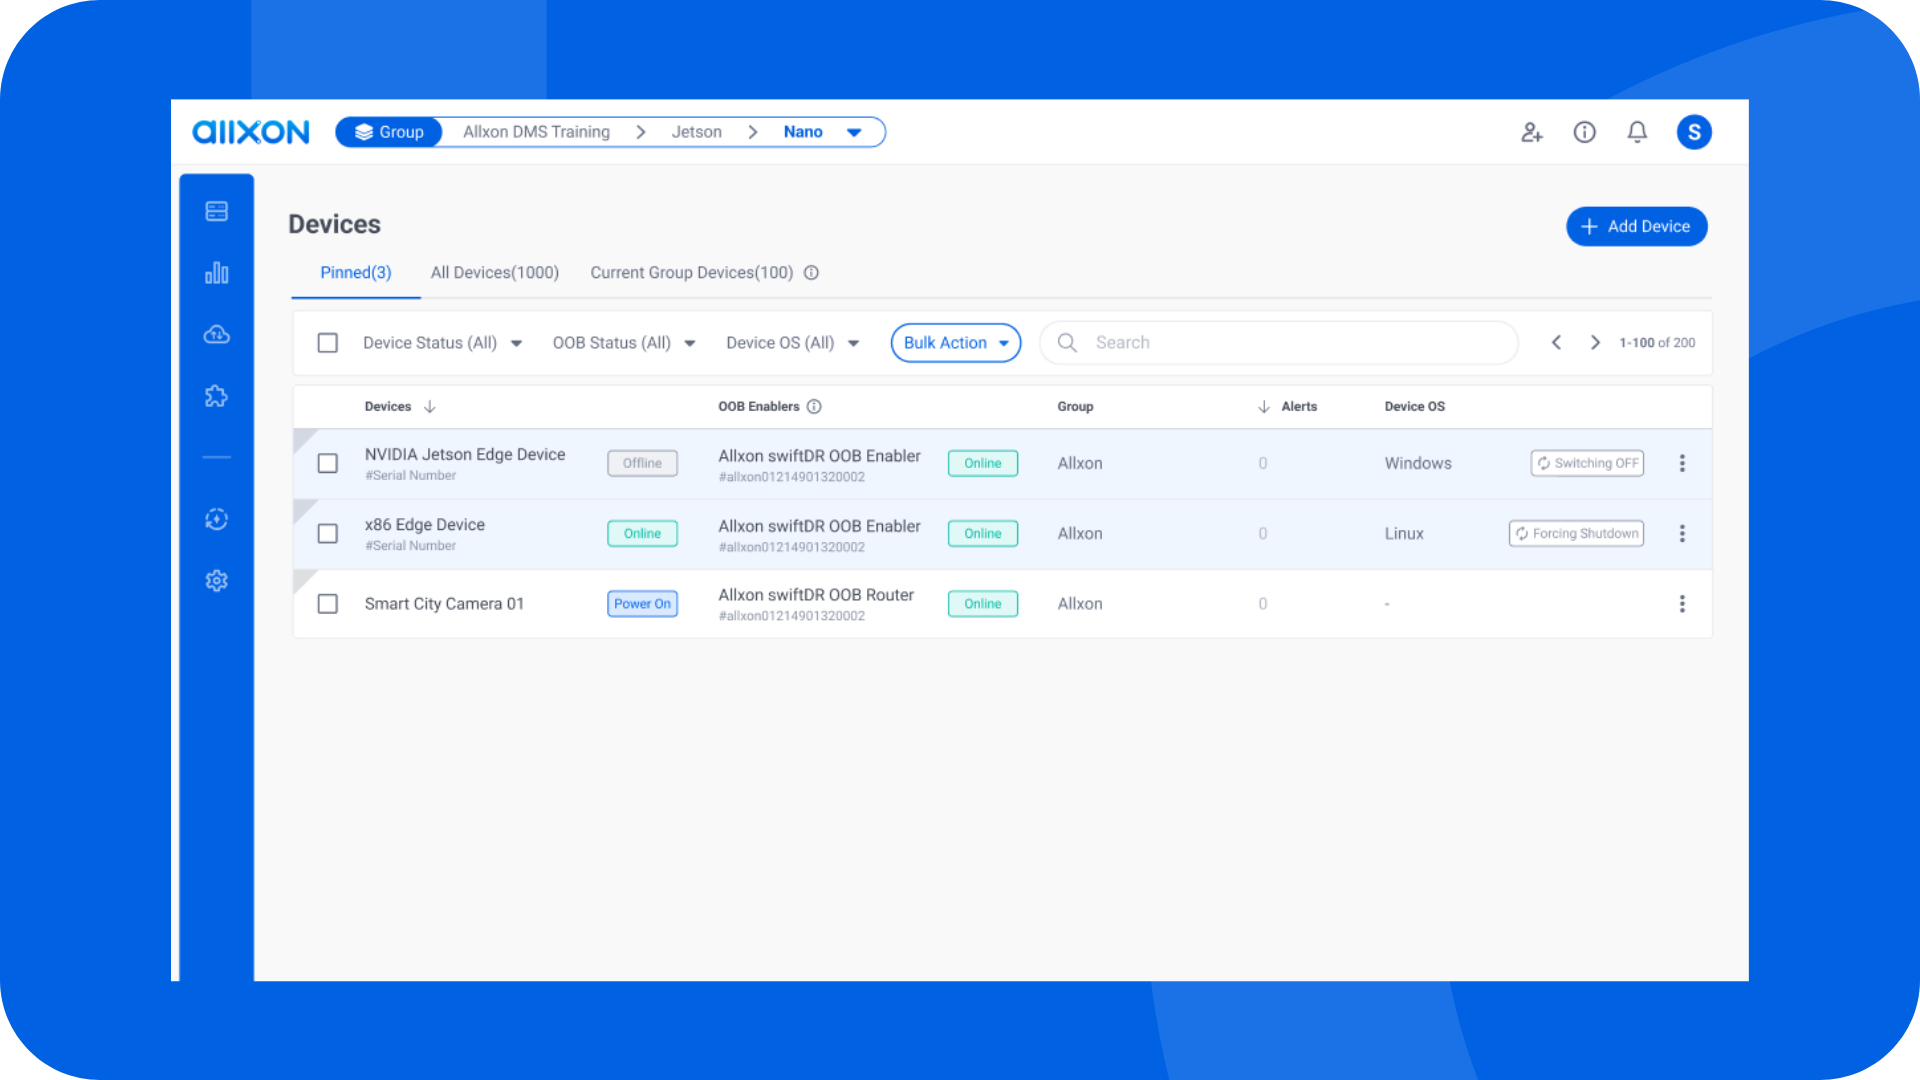
Task: Open more options for NVIDIA Jetson Edge Device
Action: coord(1682,464)
